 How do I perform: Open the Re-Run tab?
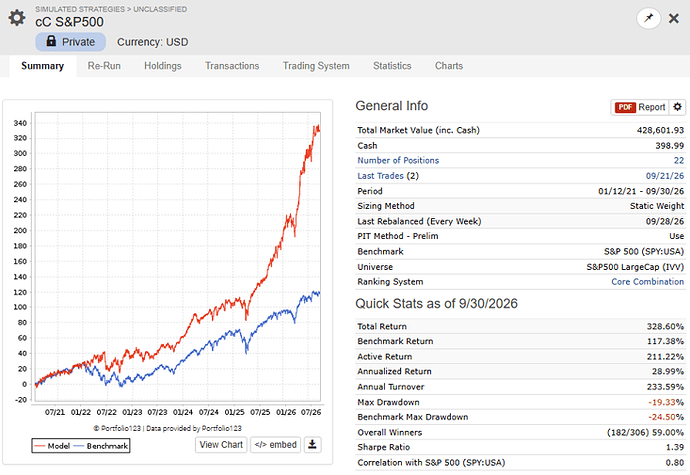pyautogui.click(x=104, y=66)
